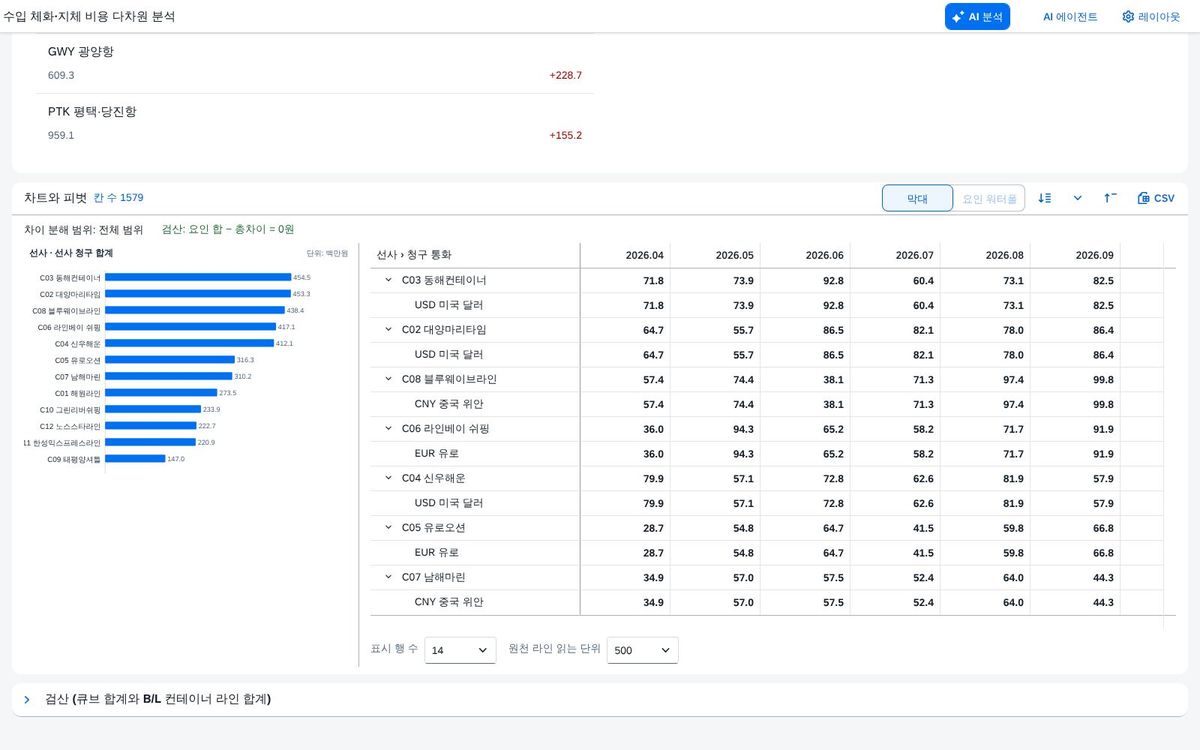This screenshot has width=1200, height=750.
Task: Click the C08 블루웨이브라인 chart bar
Action: [x=195, y=310]
